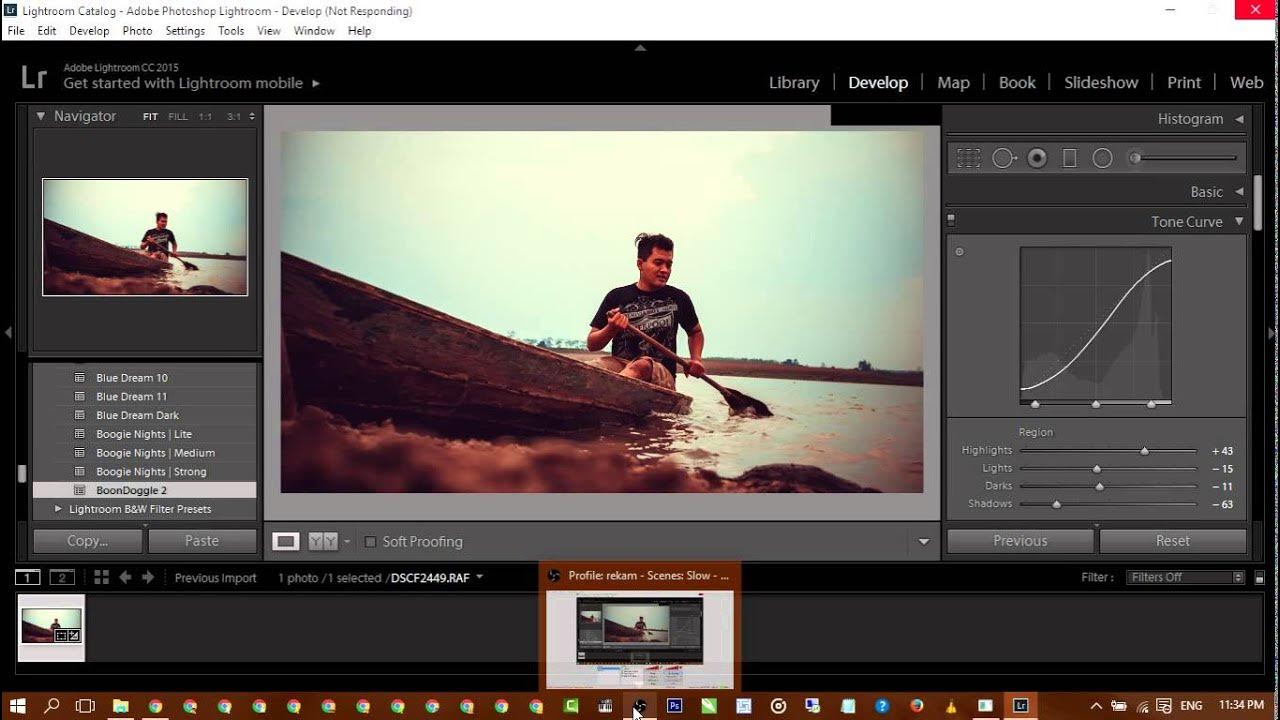Open Navigator zoom ratio menu arrows

click(x=252, y=117)
